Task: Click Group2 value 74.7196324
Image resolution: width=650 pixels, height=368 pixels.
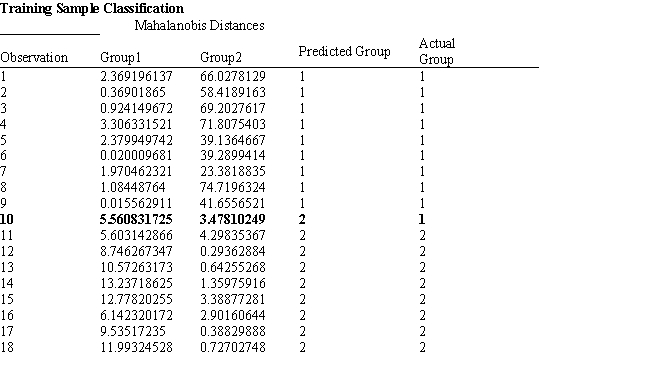Action: click(233, 187)
